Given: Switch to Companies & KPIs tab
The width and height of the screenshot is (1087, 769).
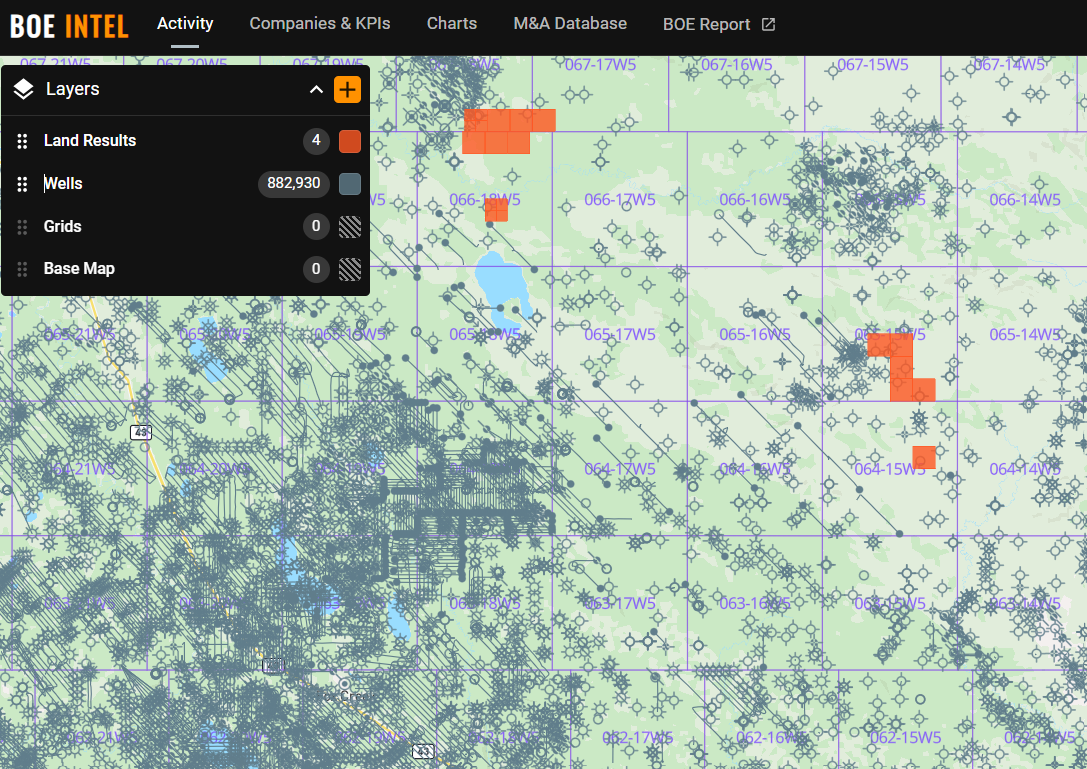Looking at the screenshot, I should click(x=320, y=24).
